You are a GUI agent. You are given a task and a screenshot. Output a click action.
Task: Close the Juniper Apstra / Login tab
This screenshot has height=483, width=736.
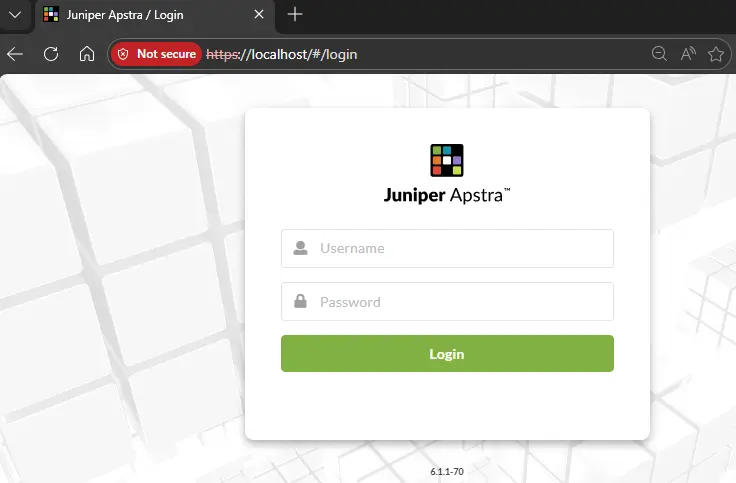pos(259,15)
